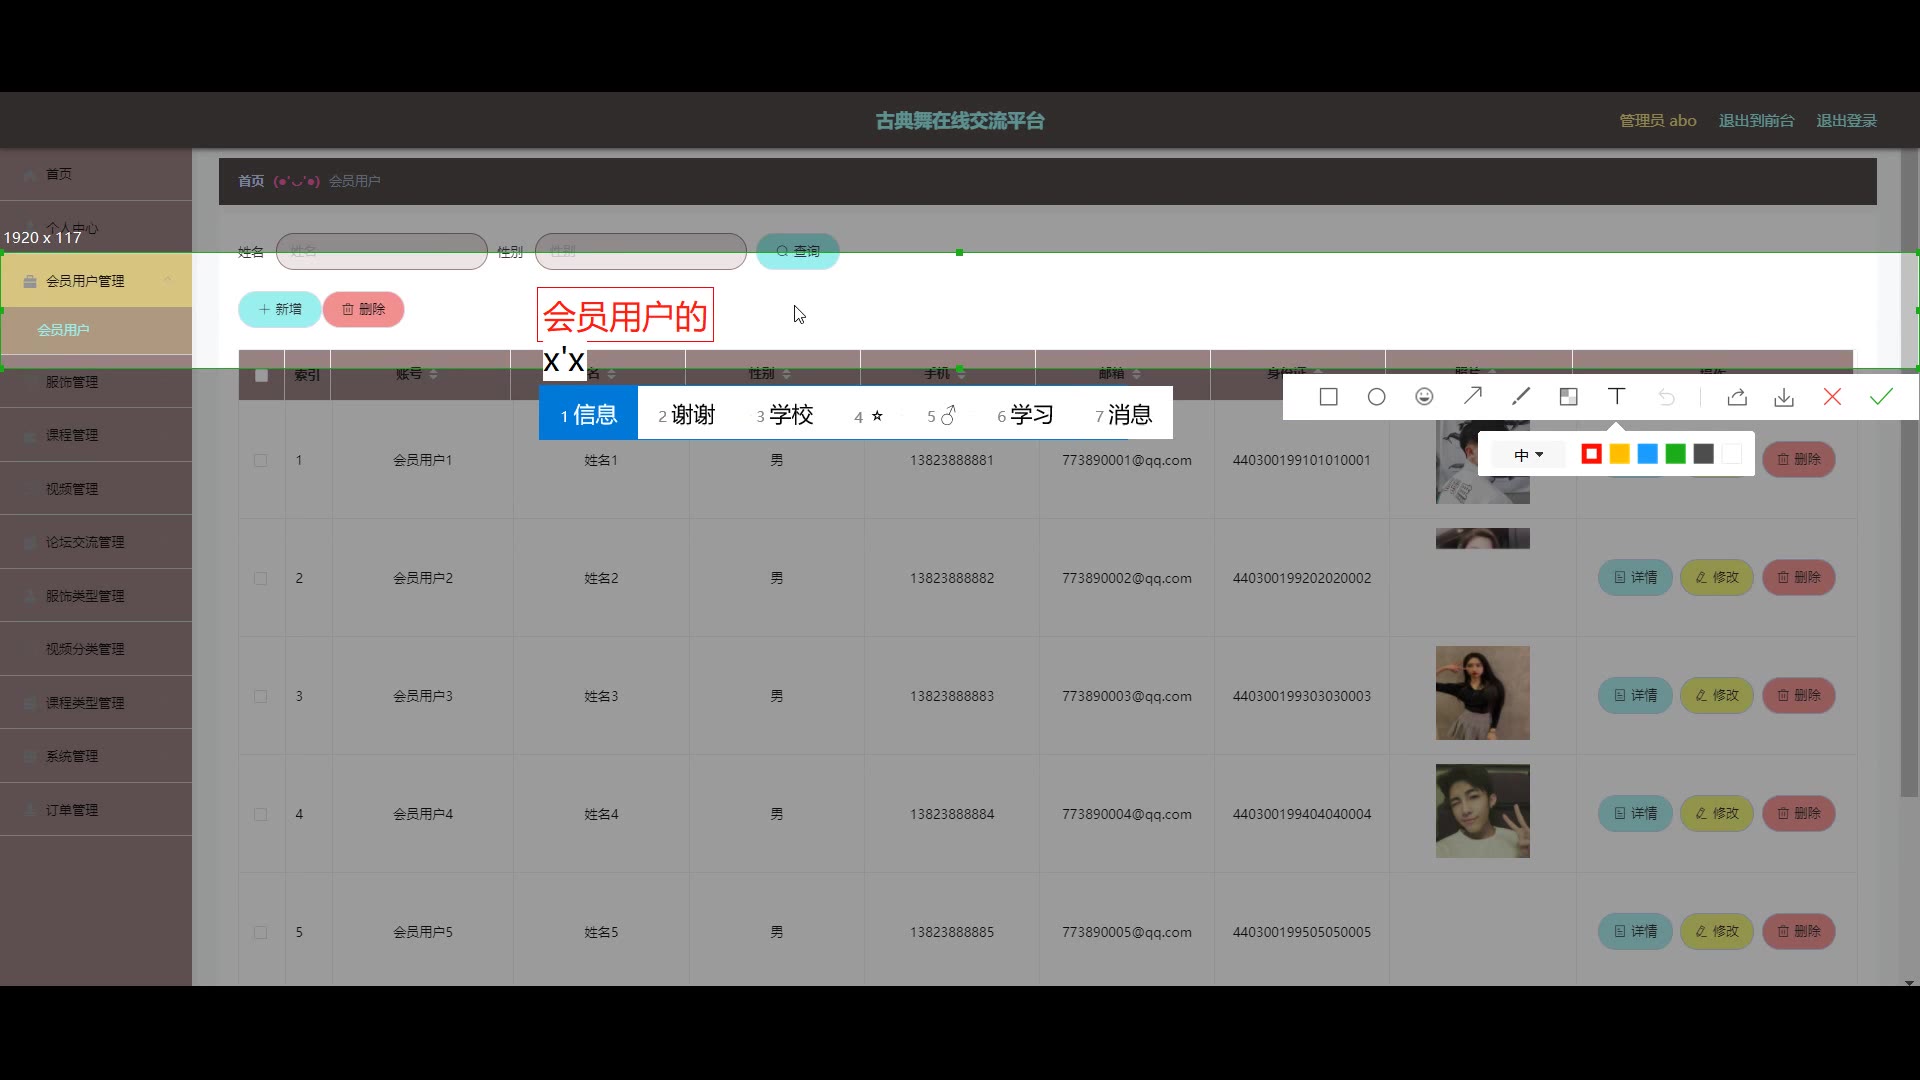Open 系统管理 in the sidebar
Viewport: 1920px width, 1080px height.
pyautogui.click(x=96, y=756)
